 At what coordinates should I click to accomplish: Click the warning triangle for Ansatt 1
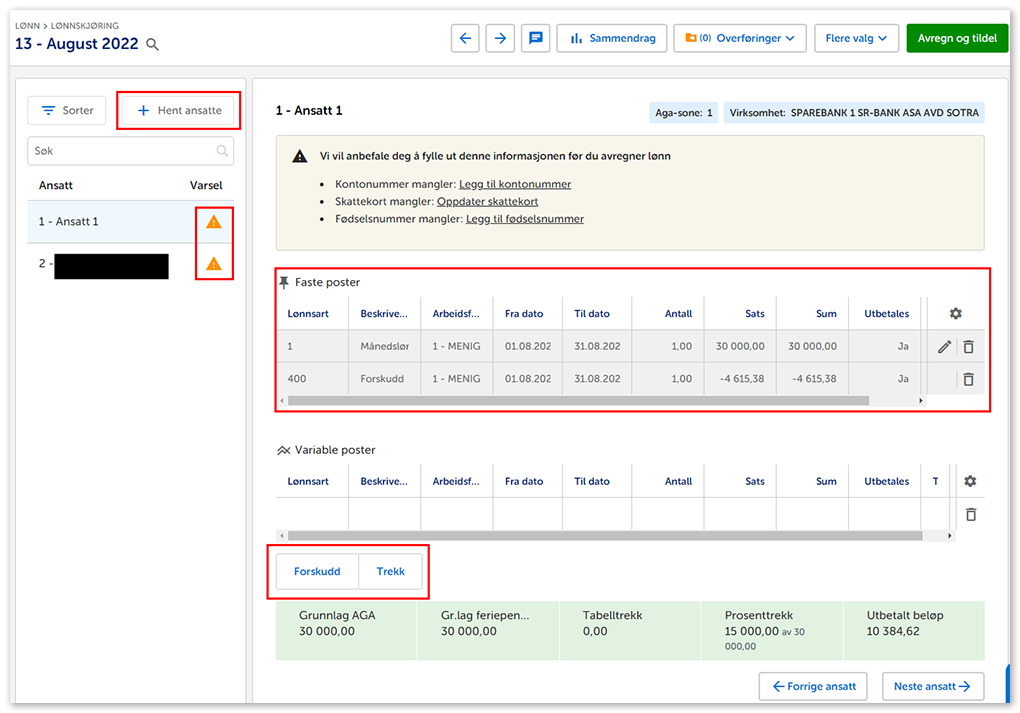click(213, 222)
